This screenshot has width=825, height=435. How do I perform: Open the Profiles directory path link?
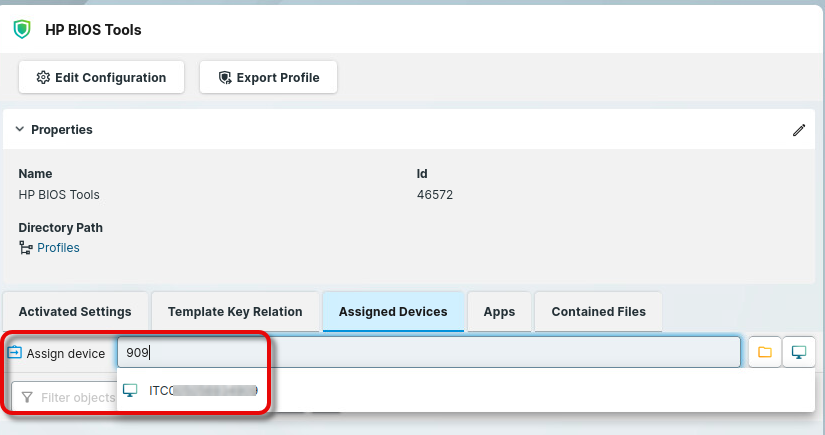58,248
